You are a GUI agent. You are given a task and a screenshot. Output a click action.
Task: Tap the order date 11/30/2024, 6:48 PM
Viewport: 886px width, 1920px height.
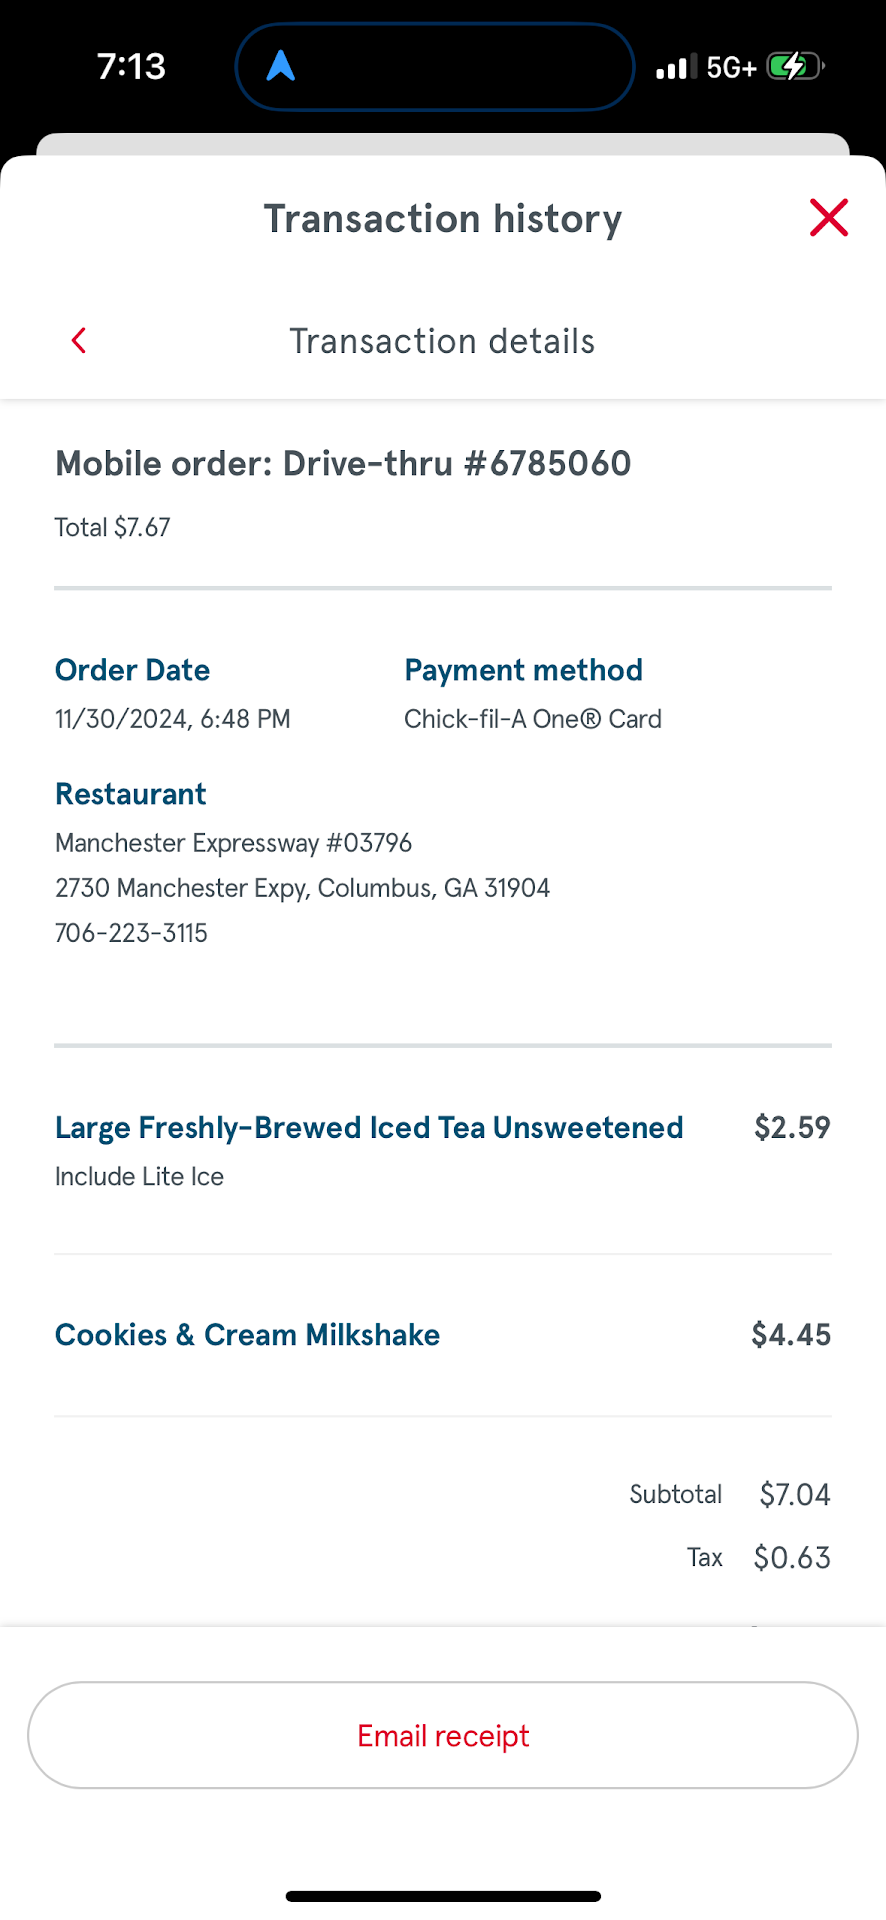click(x=173, y=719)
